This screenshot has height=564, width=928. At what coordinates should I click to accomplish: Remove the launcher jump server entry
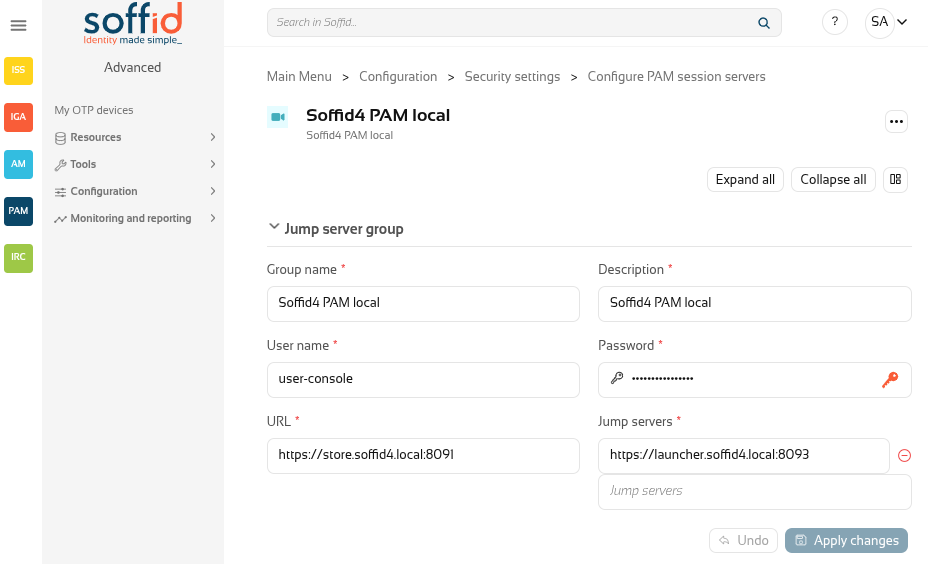click(904, 455)
